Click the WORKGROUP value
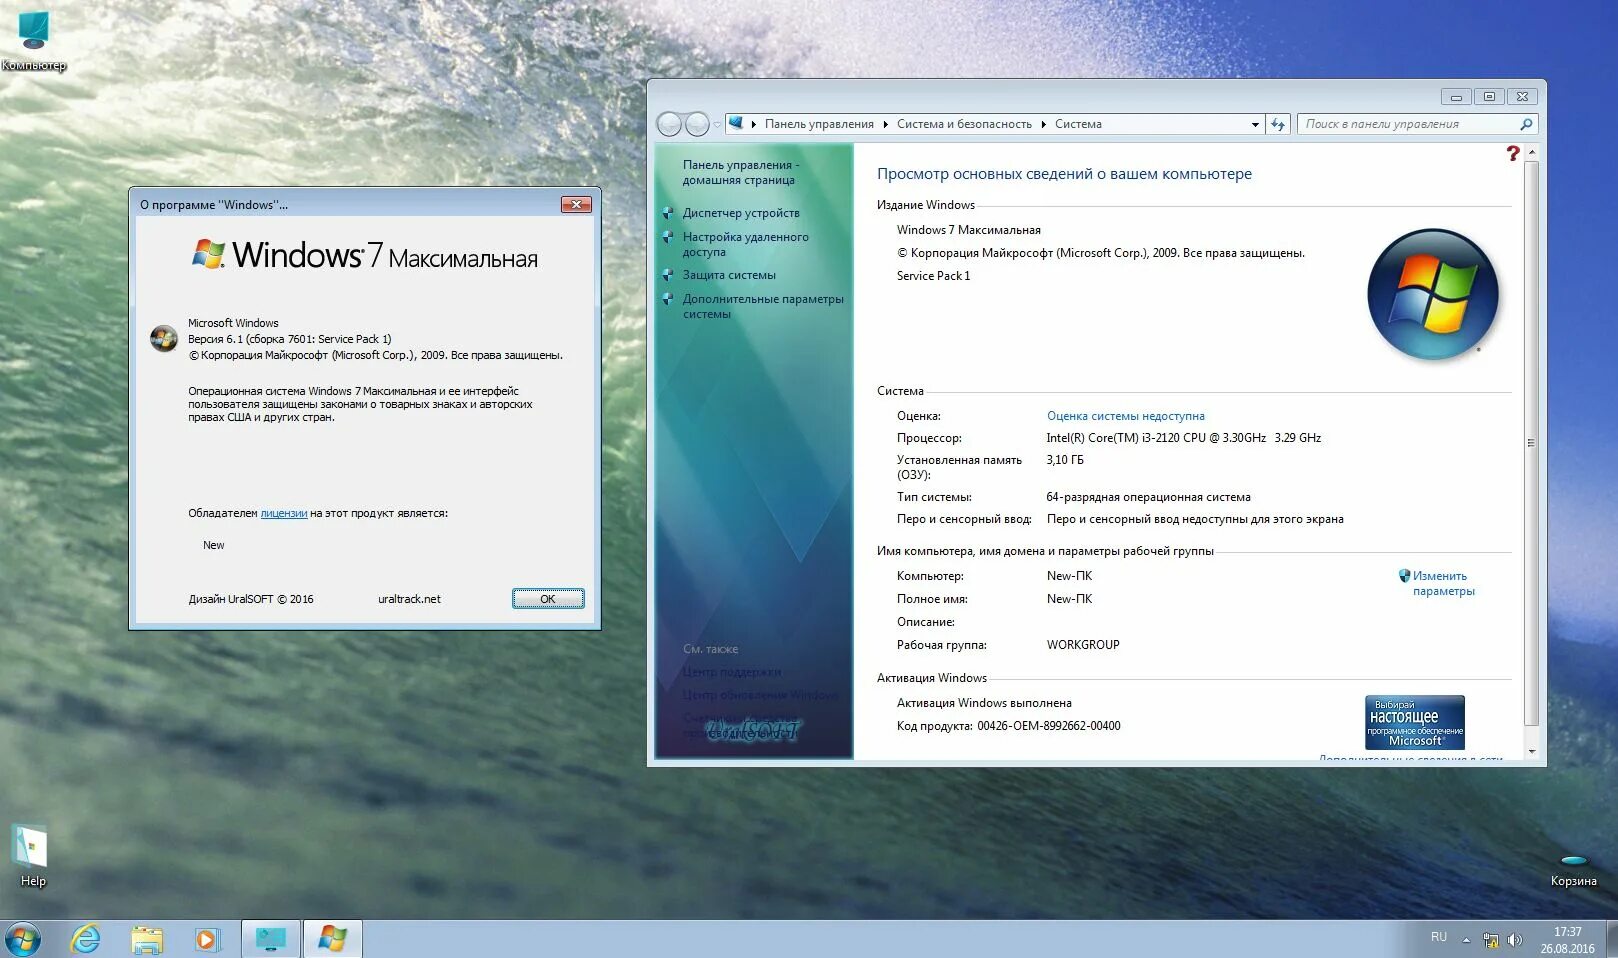 (1083, 645)
